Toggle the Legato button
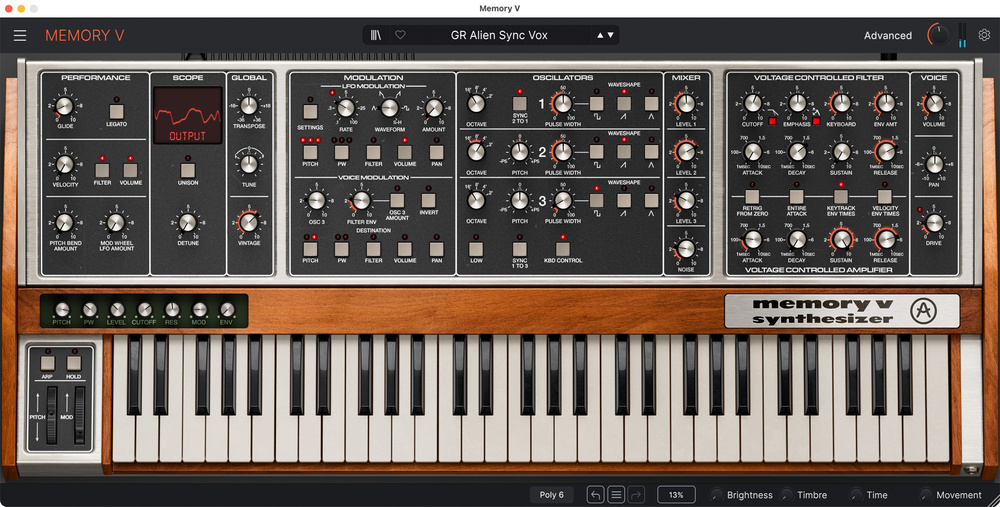The width and height of the screenshot is (1000, 507). [116, 112]
